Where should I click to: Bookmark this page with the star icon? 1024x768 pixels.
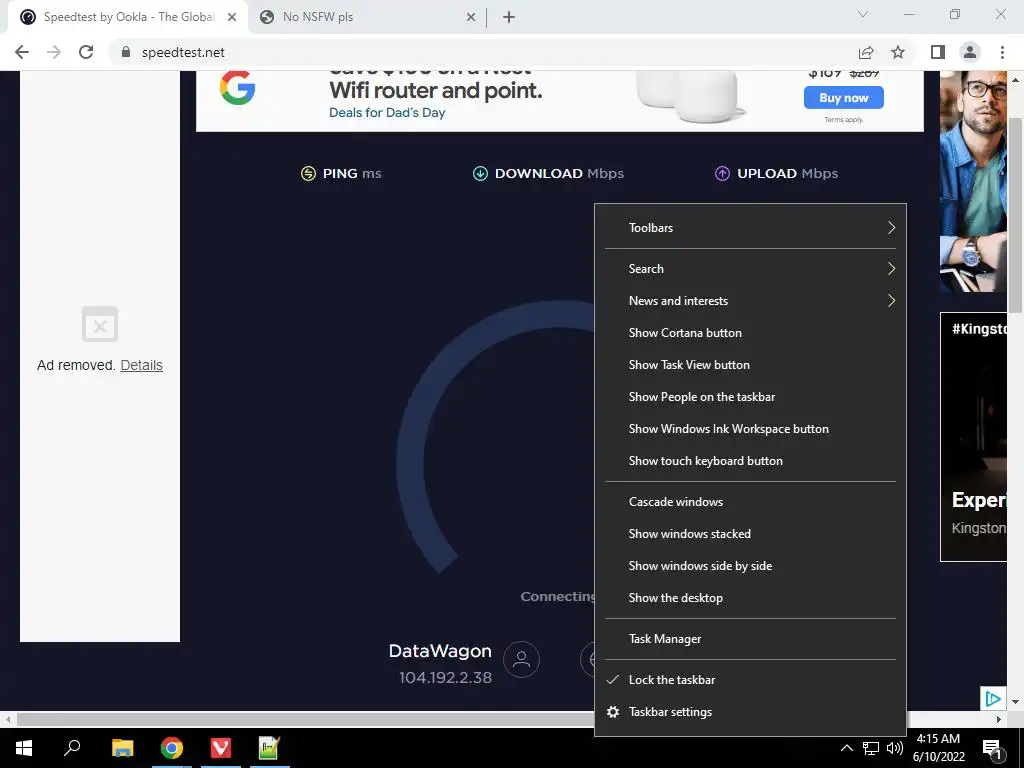898,52
